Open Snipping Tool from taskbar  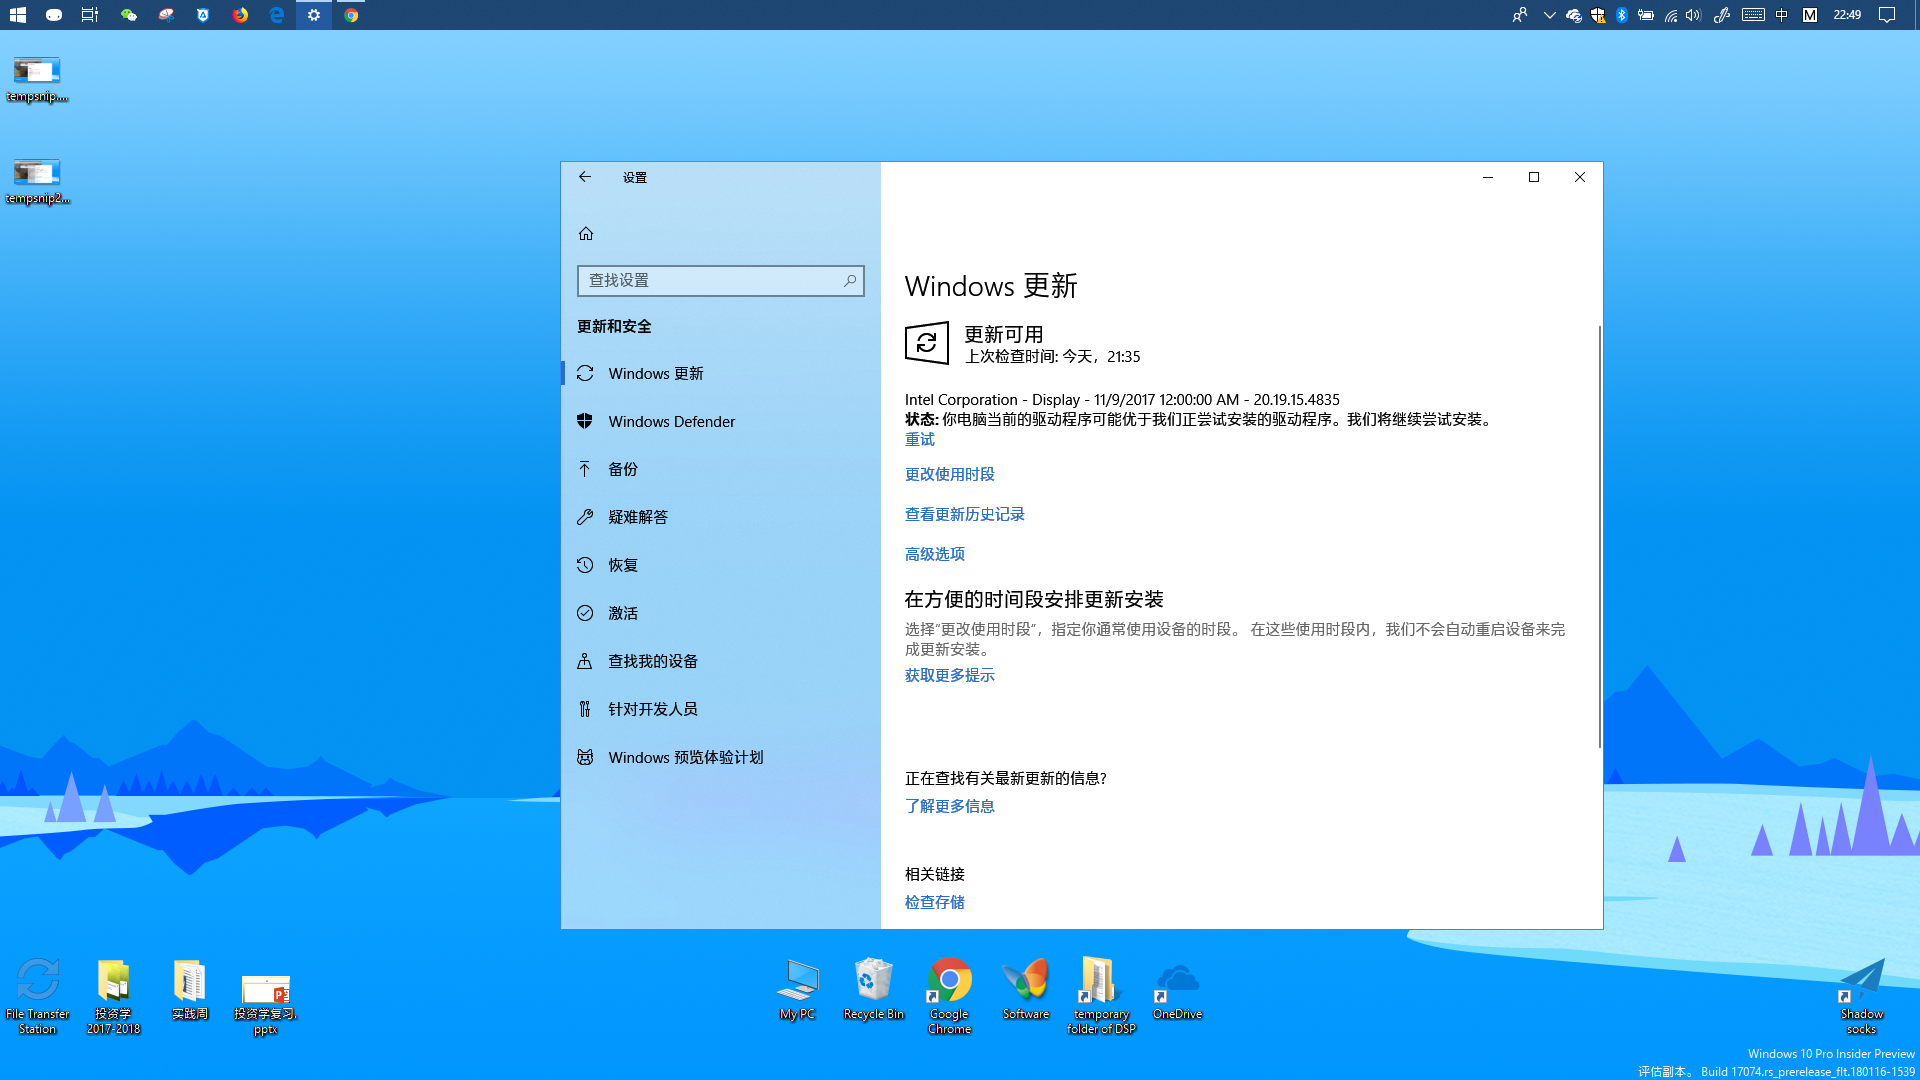pos(166,15)
